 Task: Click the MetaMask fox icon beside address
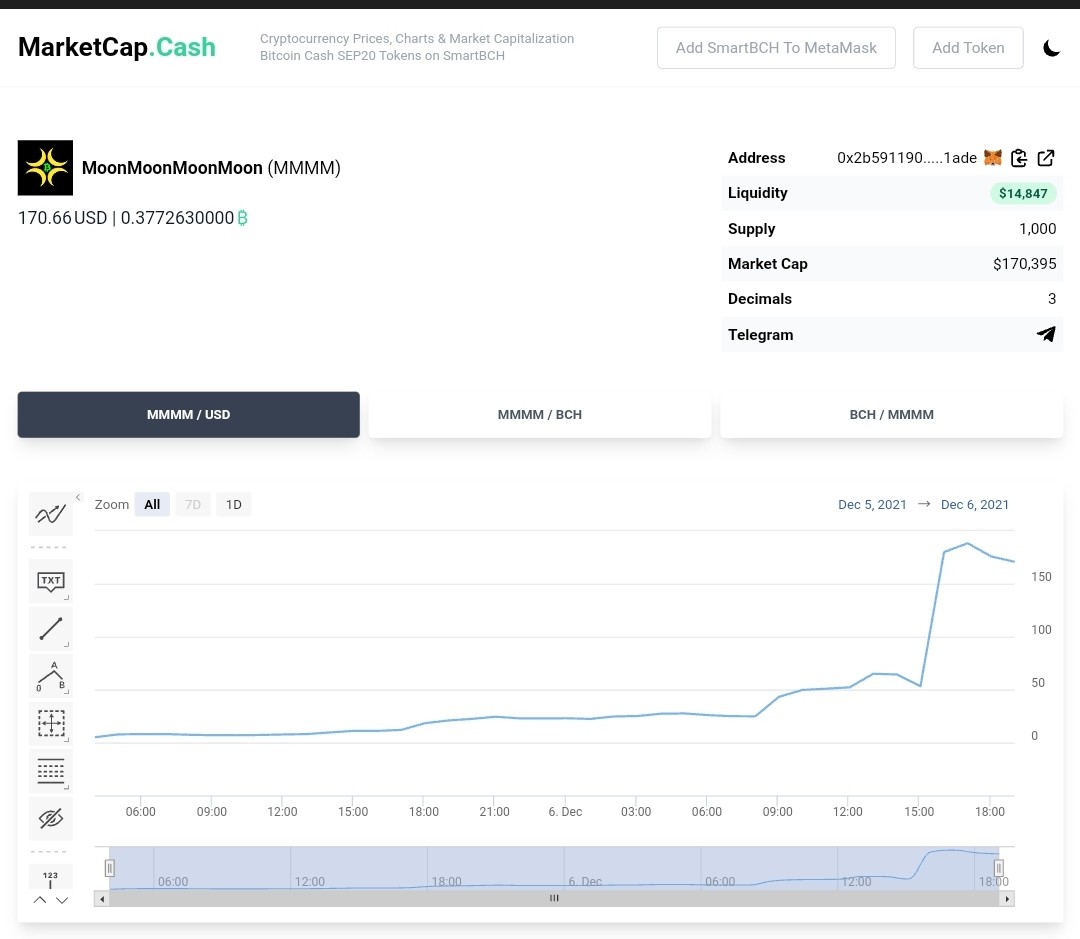click(993, 158)
